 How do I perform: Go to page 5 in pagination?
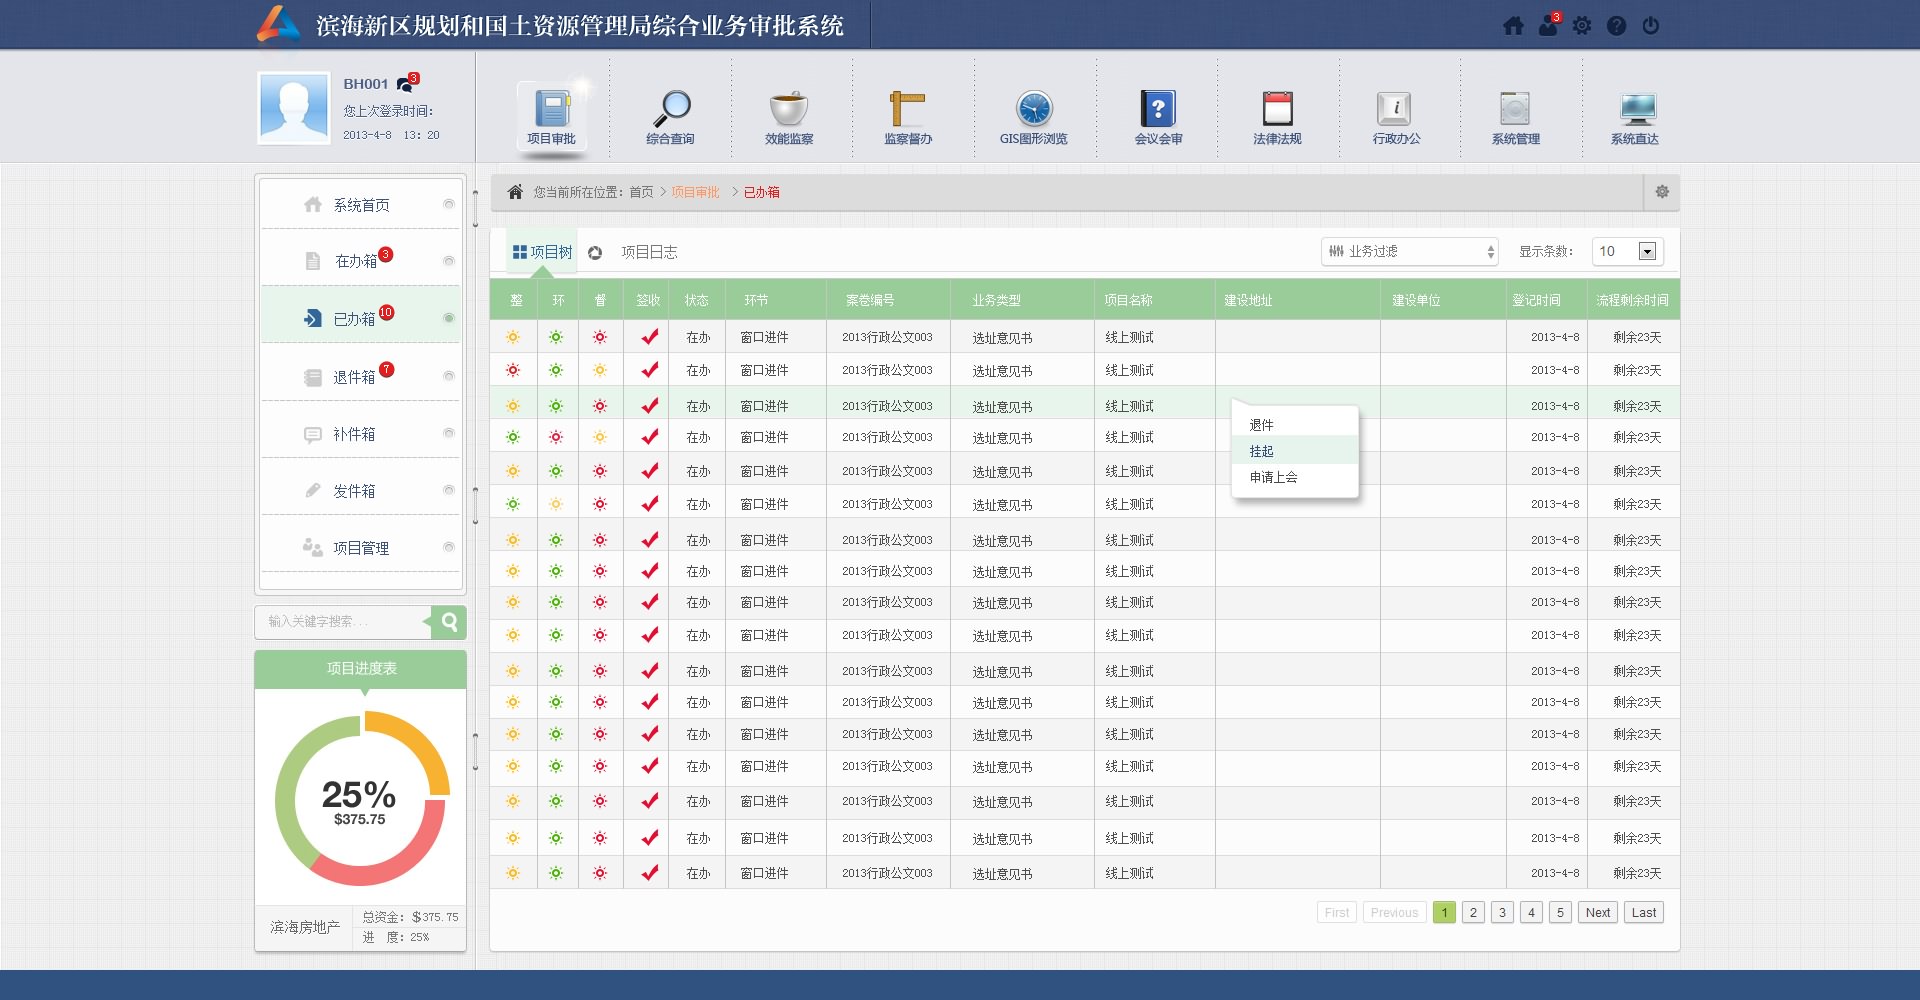pyautogui.click(x=1560, y=913)
